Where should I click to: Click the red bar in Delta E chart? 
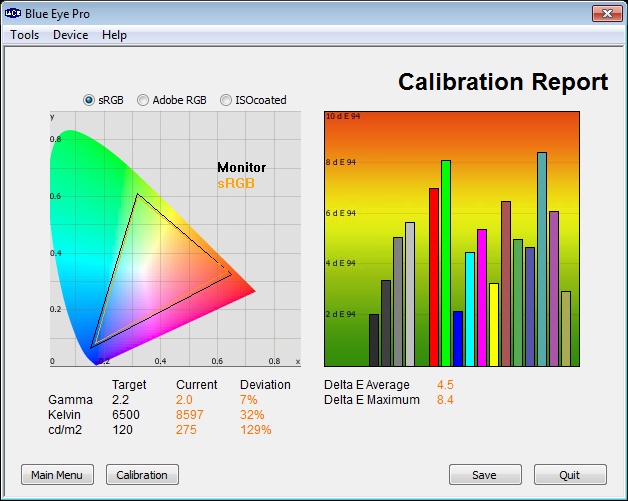pos(434,277)
